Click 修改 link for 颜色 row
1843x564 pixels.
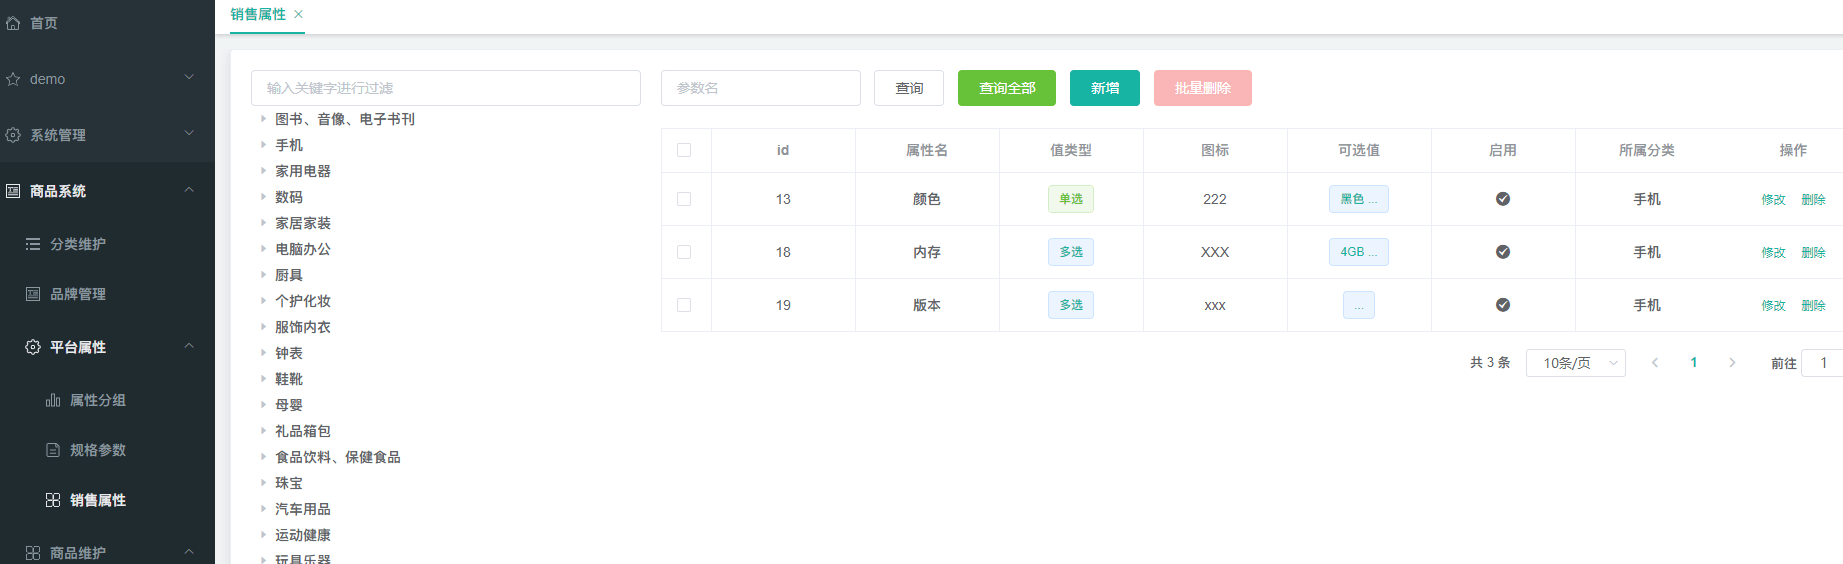click(x=1773, y=199)
